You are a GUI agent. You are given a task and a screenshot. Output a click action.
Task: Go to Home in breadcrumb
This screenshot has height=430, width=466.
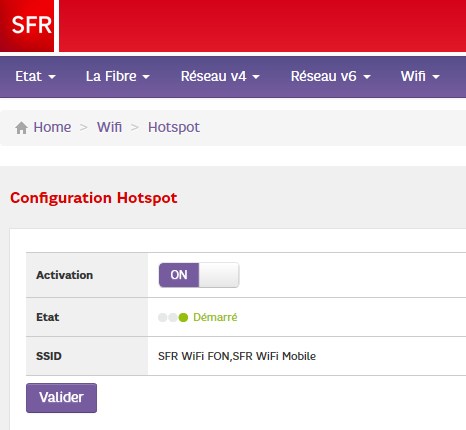[52, 127]
